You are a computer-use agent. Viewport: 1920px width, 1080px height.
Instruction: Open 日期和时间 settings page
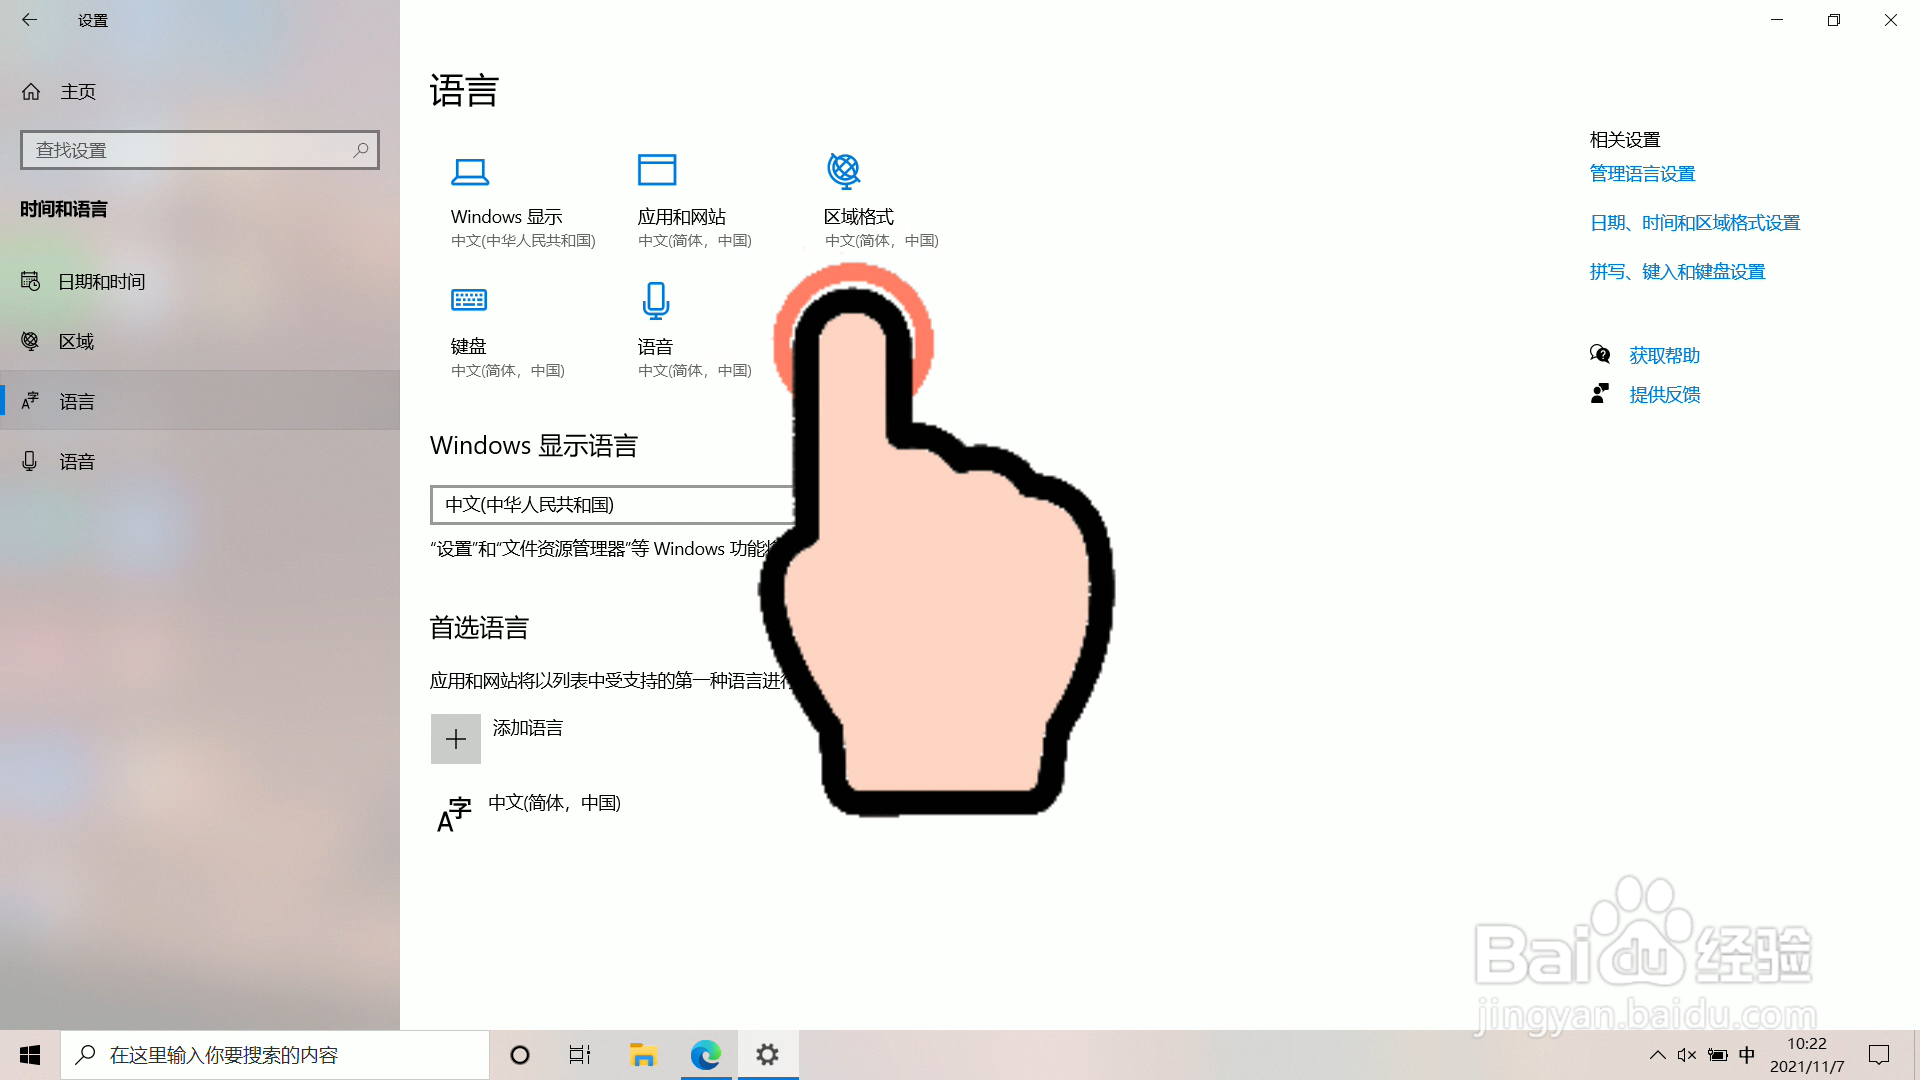[200, 282]
